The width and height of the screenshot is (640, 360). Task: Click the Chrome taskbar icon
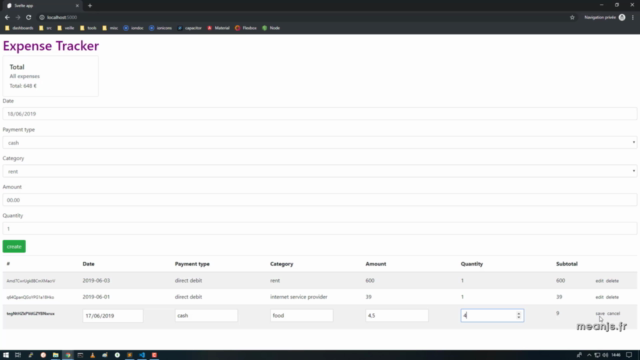pyautogui.click(x=68, y=355)
